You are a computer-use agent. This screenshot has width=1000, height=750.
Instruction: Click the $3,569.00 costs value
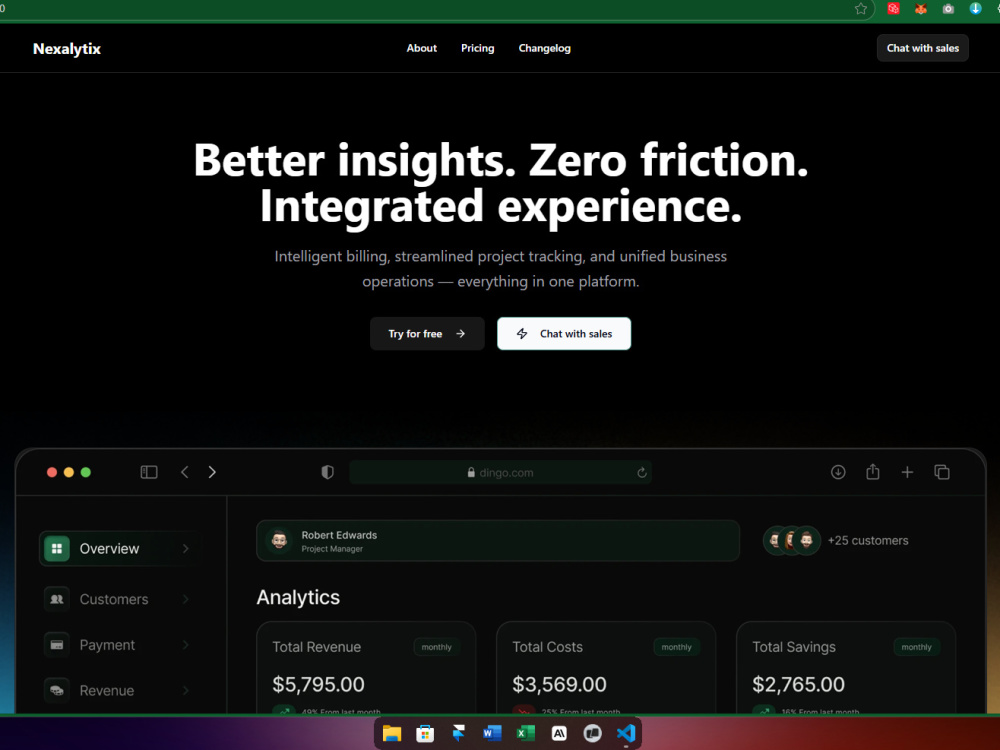[559, 684]
